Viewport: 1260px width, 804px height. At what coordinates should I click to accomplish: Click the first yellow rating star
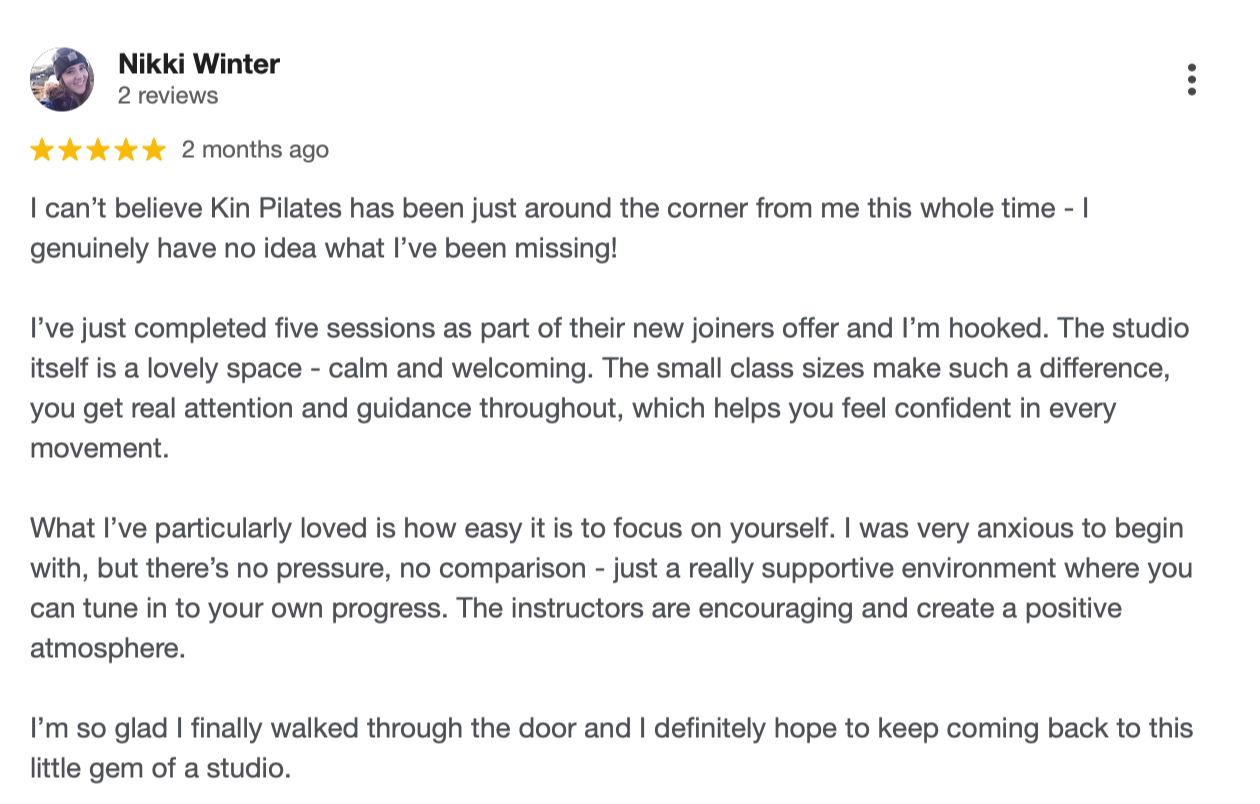[x=42, y=150]
